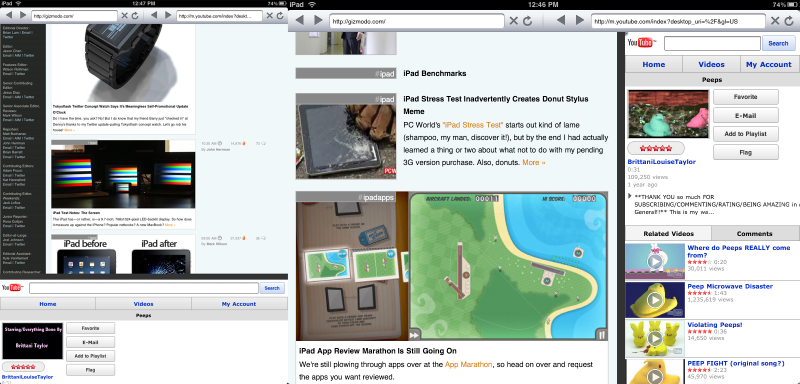Expand the Peeps video description triangle

[x=630, y=196]
